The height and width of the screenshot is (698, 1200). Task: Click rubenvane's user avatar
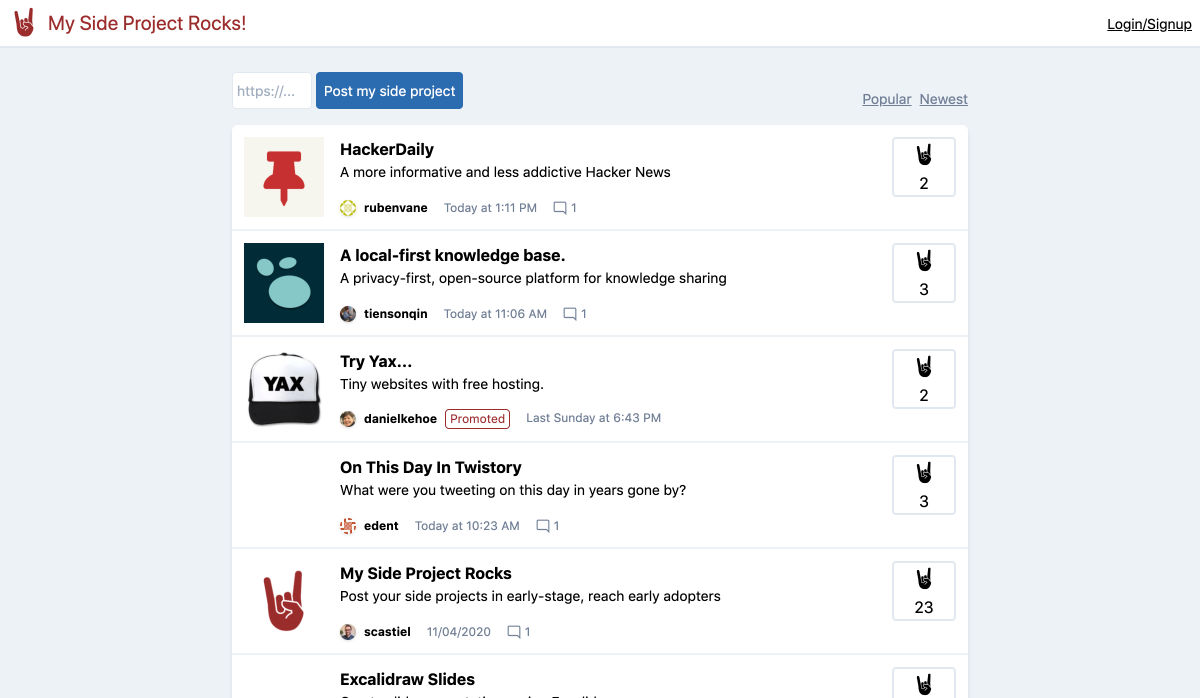click(x=348, y=208)
